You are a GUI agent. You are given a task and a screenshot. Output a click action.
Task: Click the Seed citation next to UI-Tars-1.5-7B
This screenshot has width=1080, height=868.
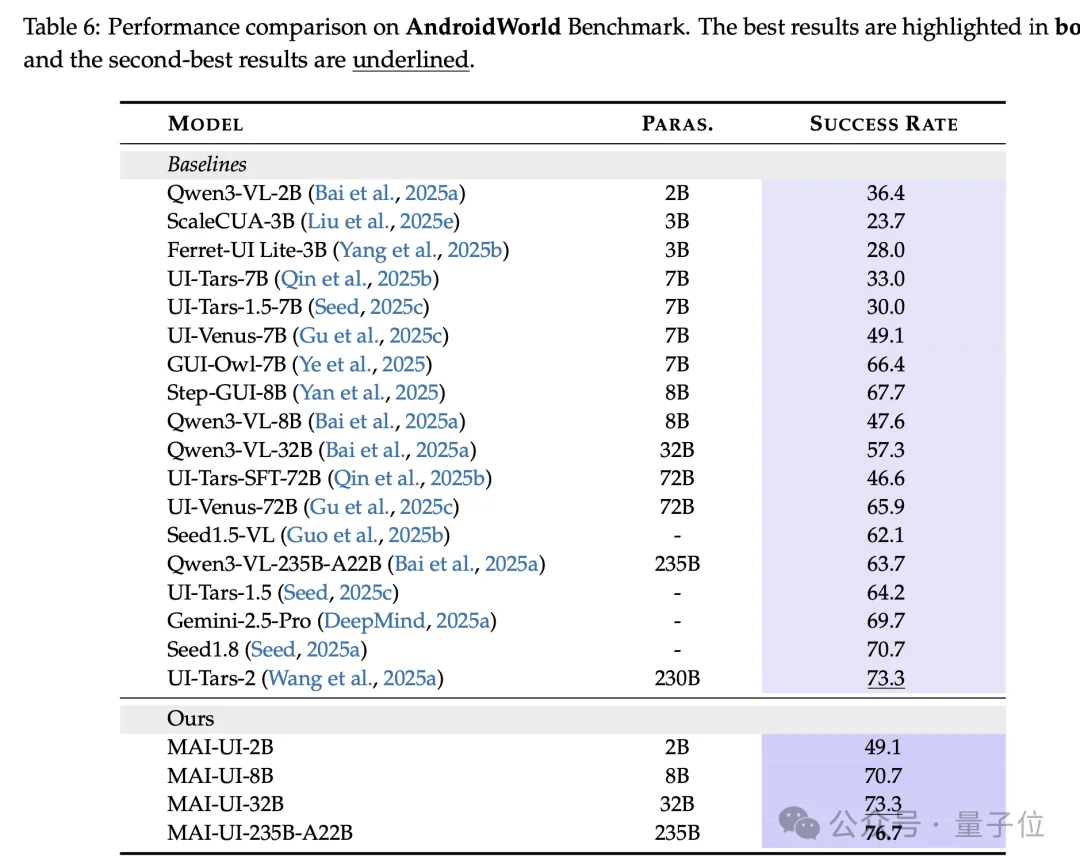tap(336, 307)
